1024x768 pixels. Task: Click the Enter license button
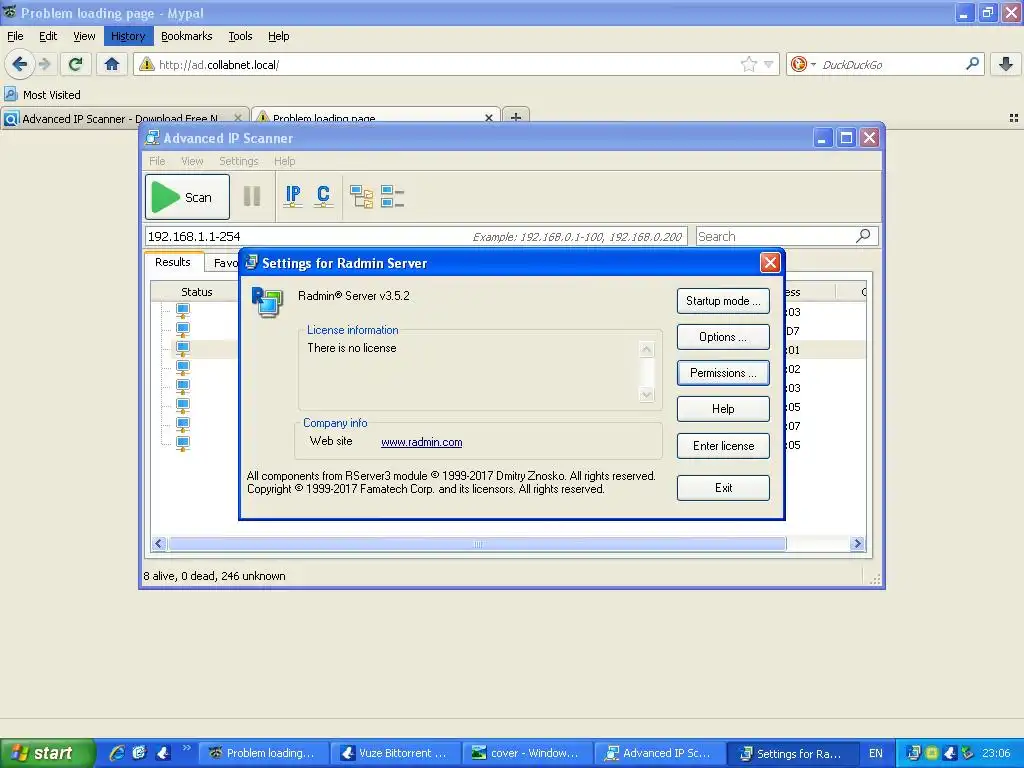(x=723, y=446)
